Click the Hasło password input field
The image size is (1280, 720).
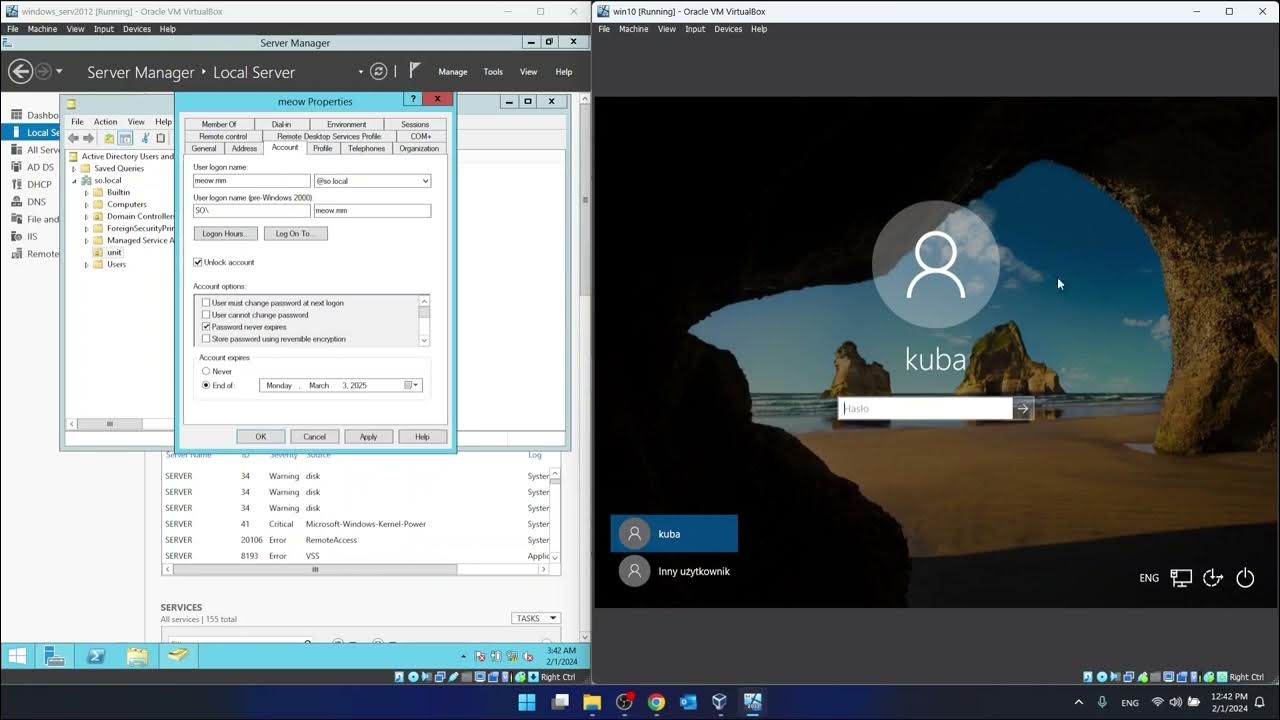point(925,408)
